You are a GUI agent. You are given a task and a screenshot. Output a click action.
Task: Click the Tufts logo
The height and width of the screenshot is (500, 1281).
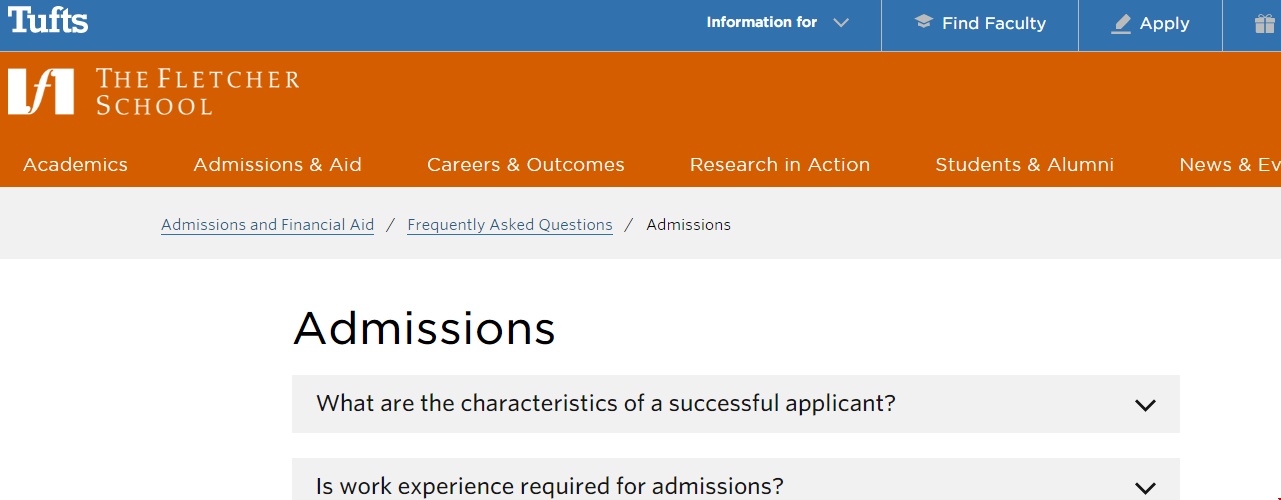click(x=48, y=21)
